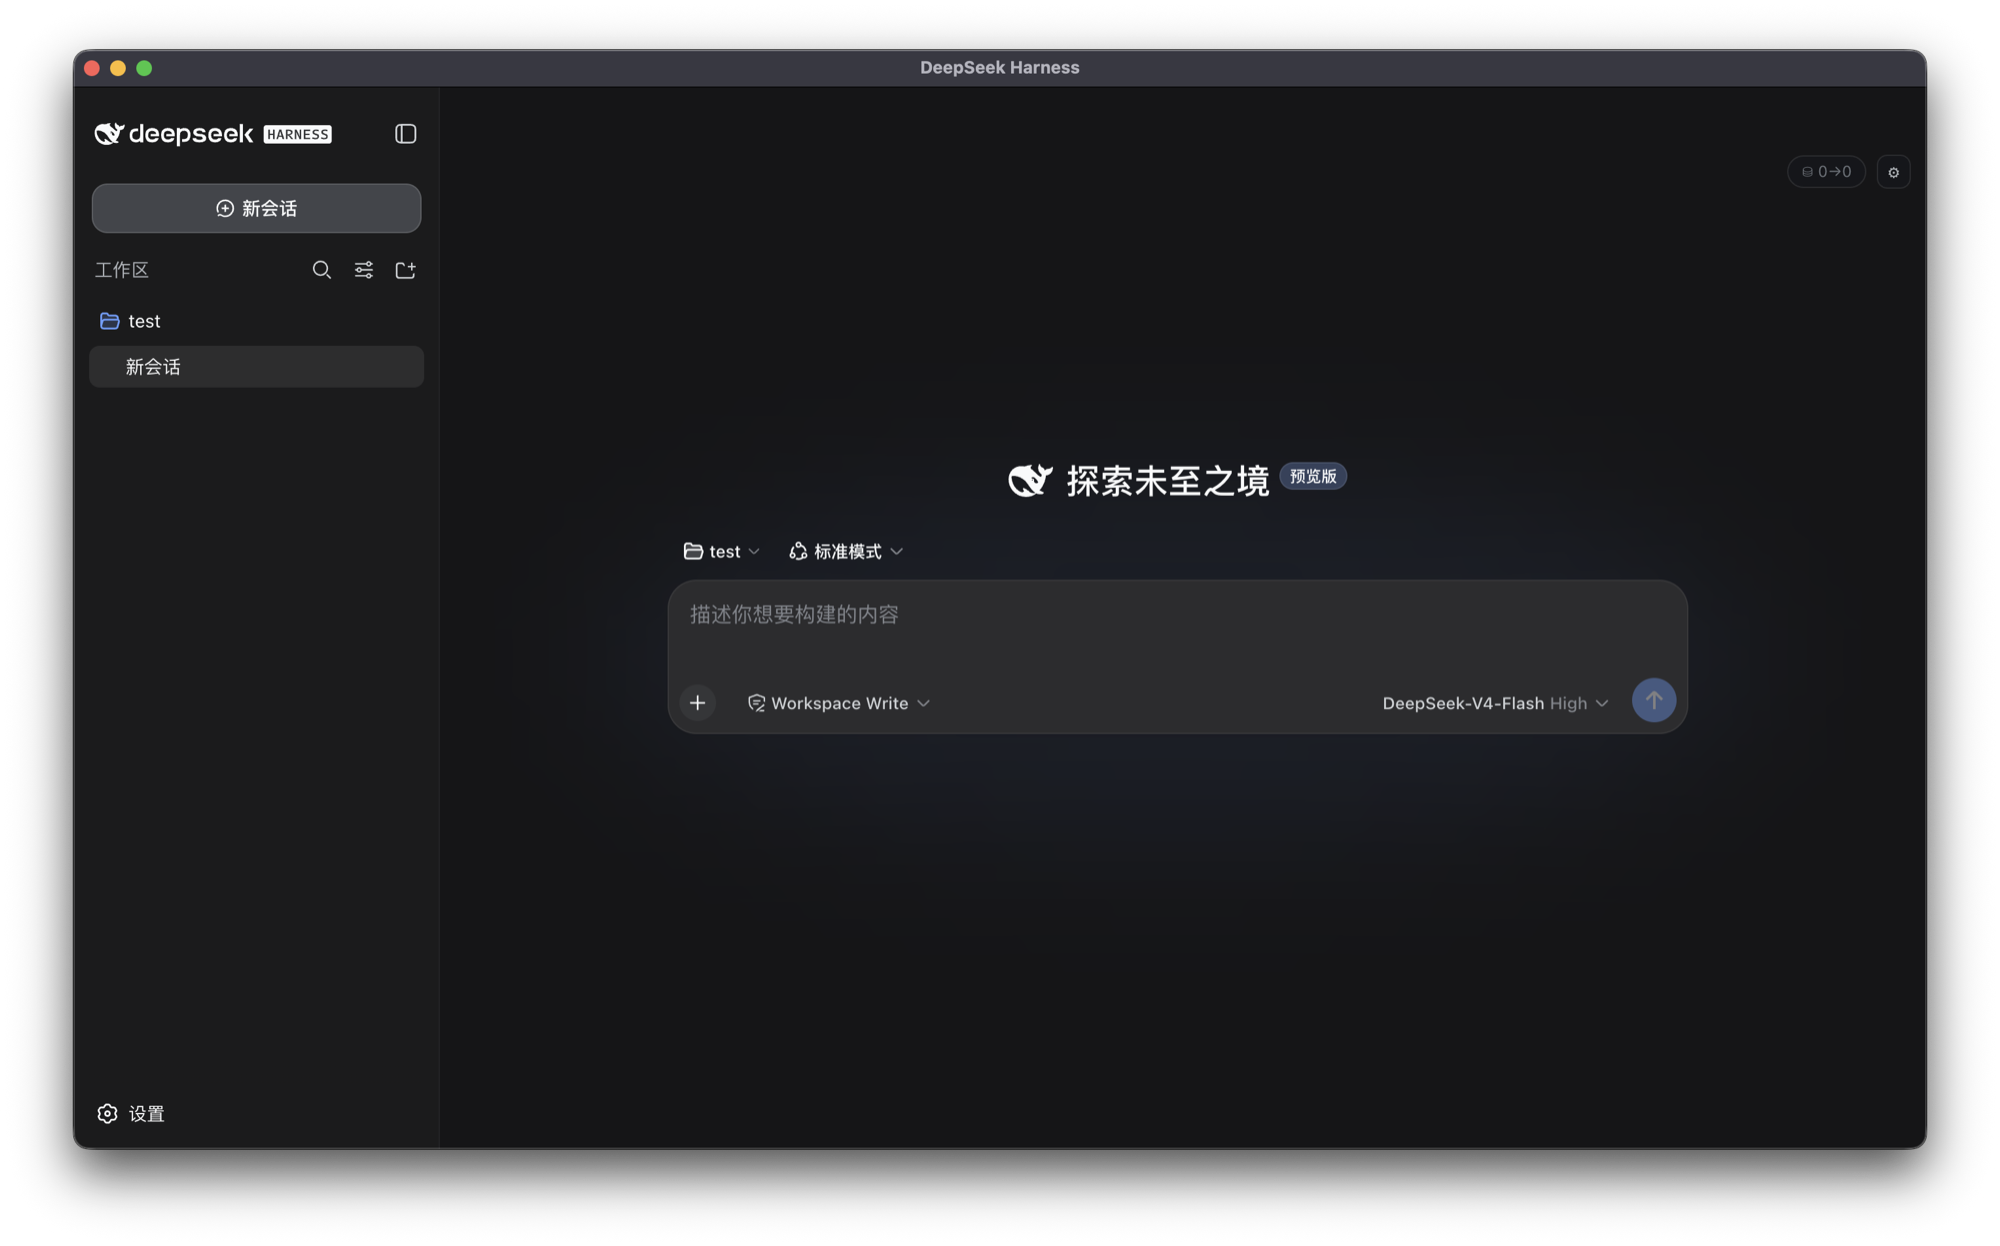Open the Workspace Write permission dropdown

839,703
